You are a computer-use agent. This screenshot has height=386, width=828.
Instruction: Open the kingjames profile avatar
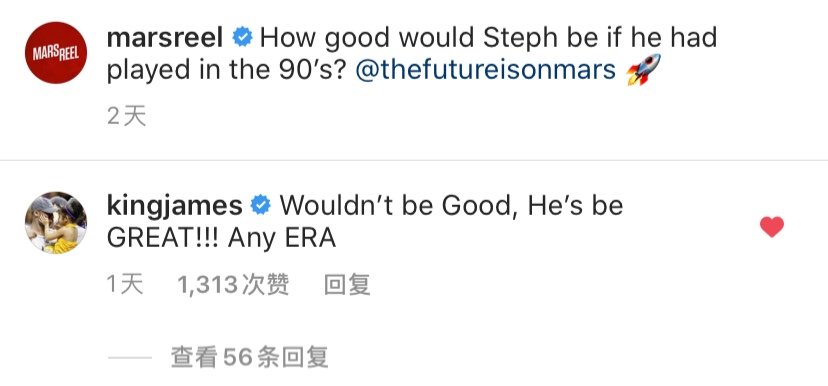point(56,223)
